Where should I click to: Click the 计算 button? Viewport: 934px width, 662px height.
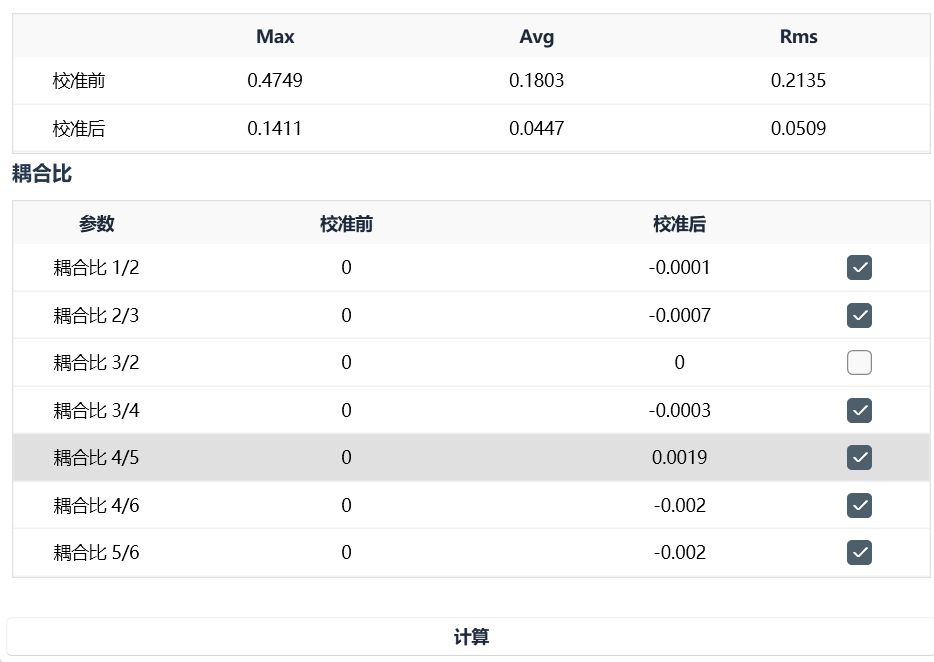point(470,636)
